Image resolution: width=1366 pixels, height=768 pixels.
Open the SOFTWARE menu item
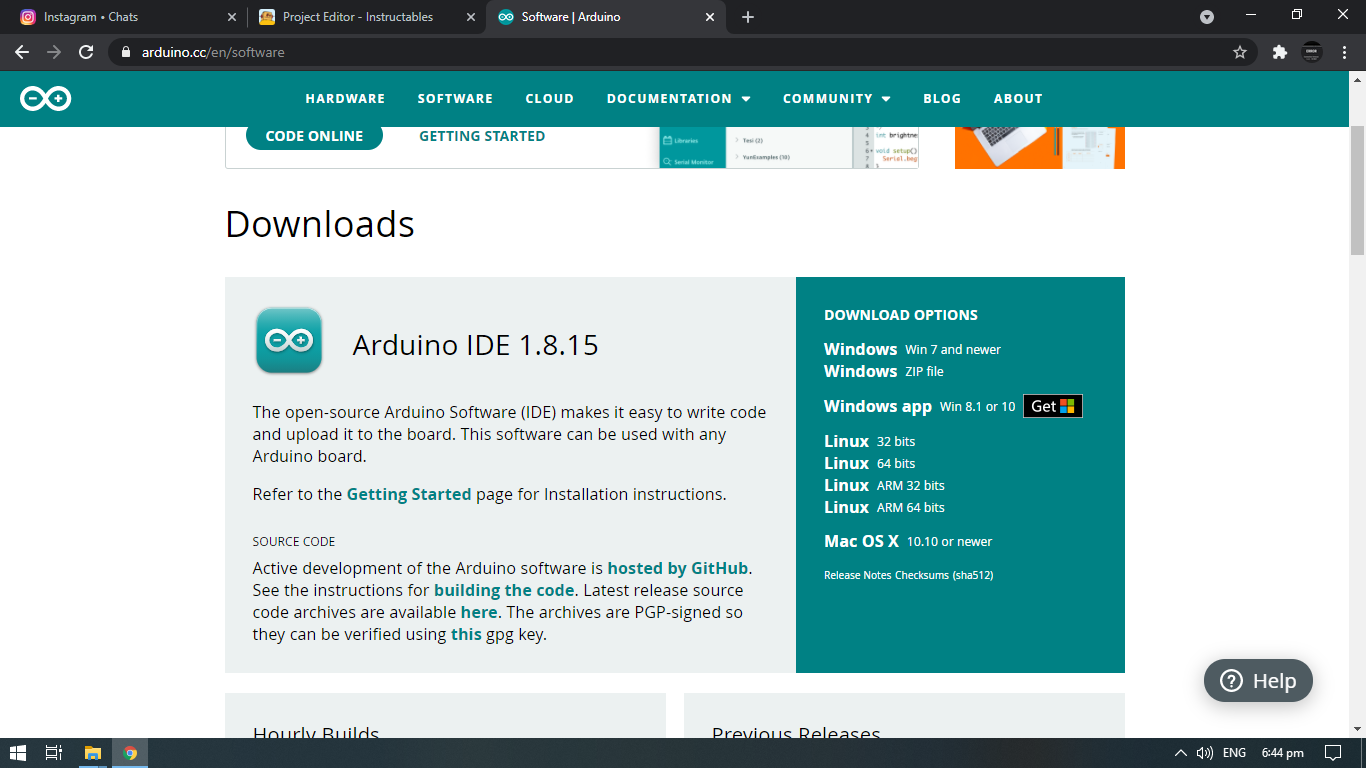(x=455, y=98)
